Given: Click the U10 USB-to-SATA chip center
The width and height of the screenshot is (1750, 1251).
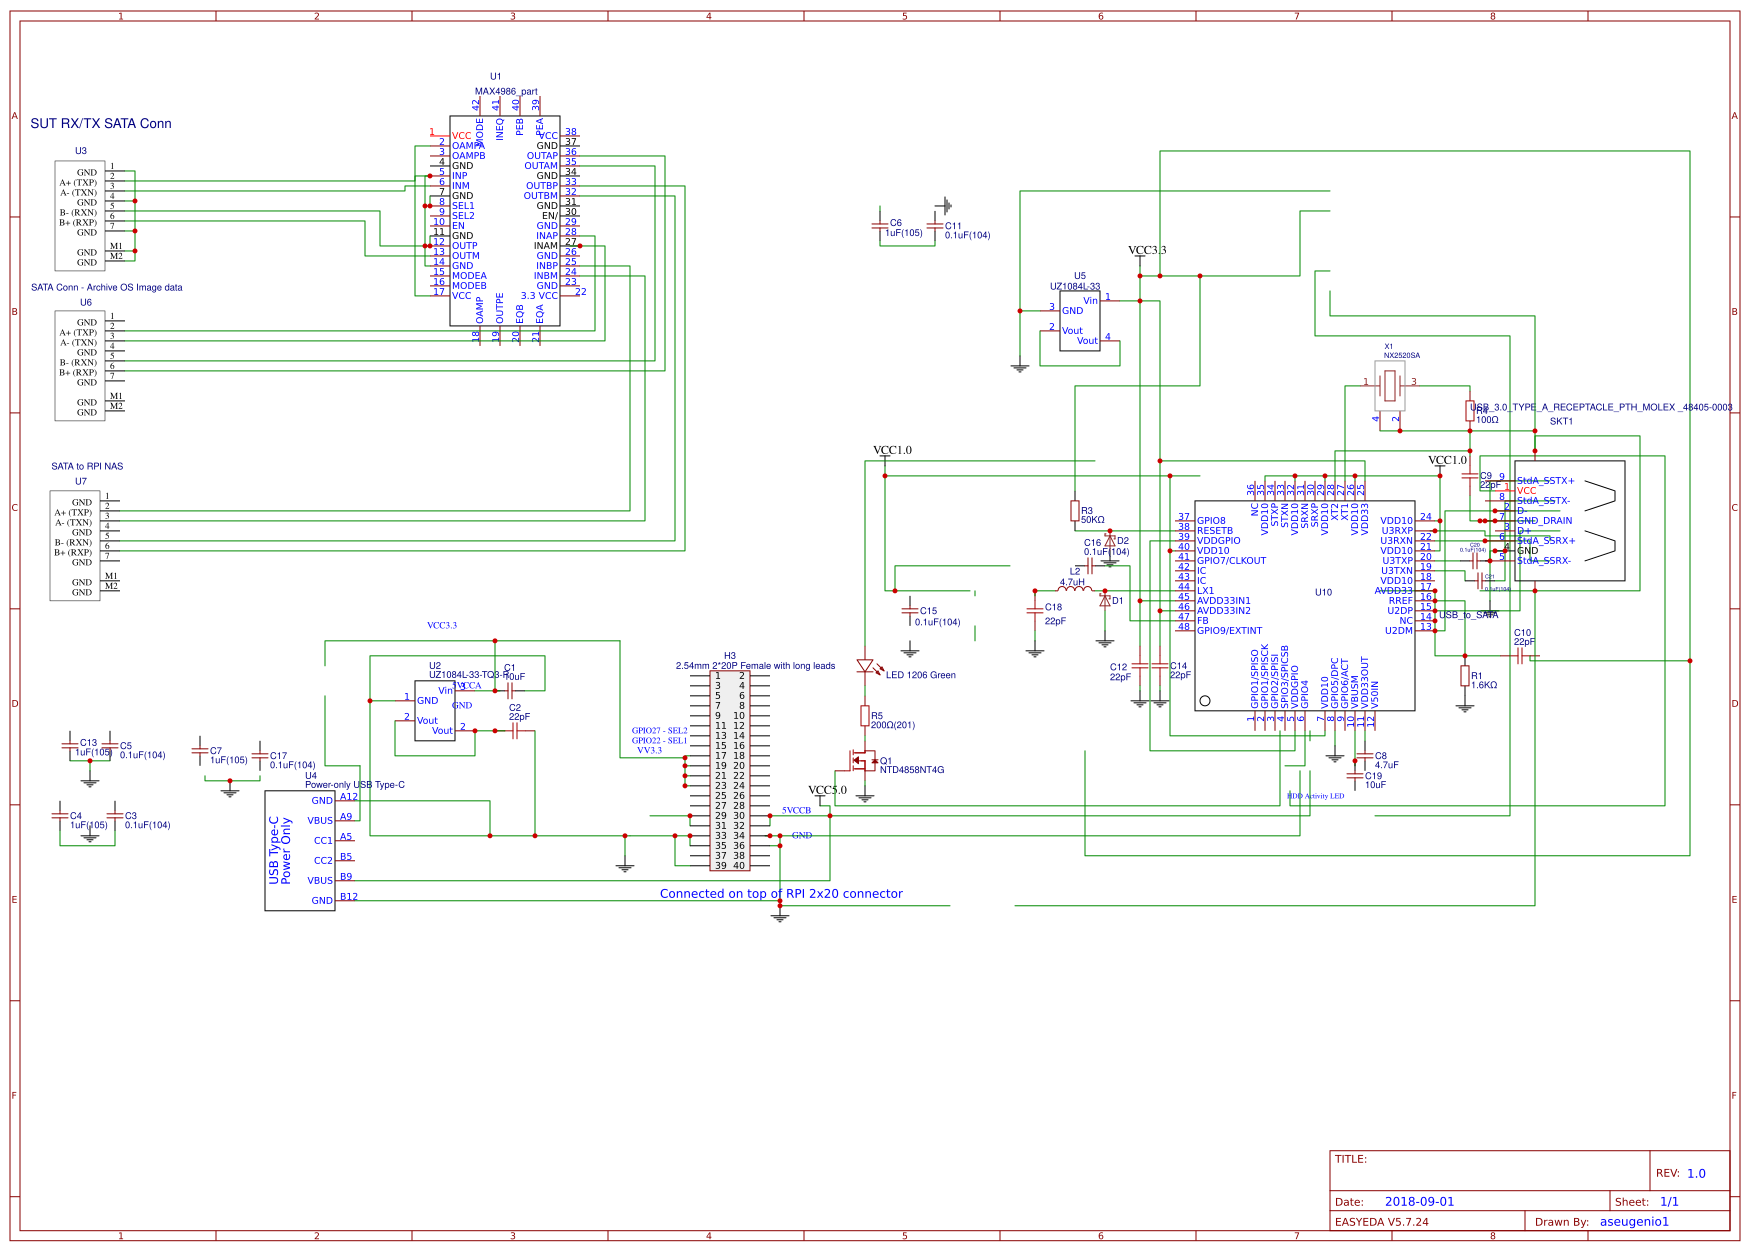Looking at the screenshot, I should click(1305, 605).
